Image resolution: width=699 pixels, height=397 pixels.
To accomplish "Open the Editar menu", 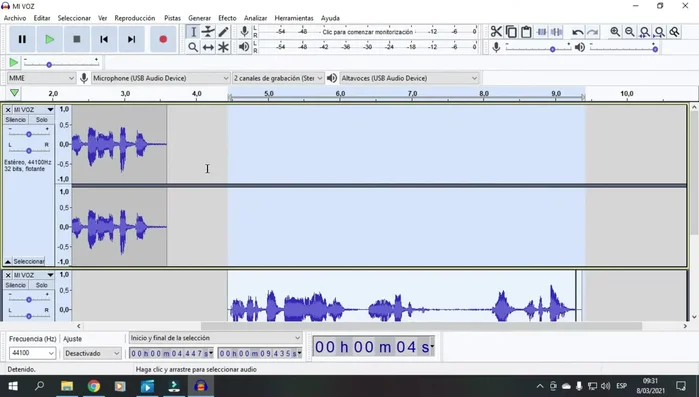I will coord(42,18).
